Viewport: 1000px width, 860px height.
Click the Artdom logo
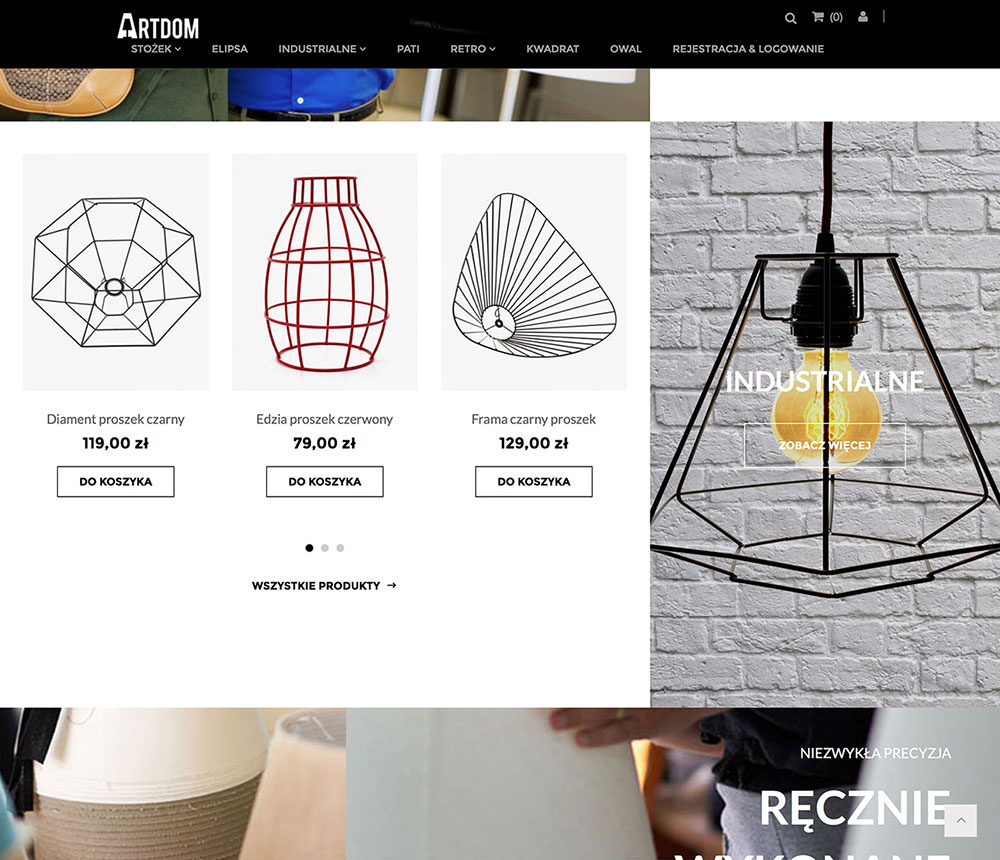pos(158,27)
